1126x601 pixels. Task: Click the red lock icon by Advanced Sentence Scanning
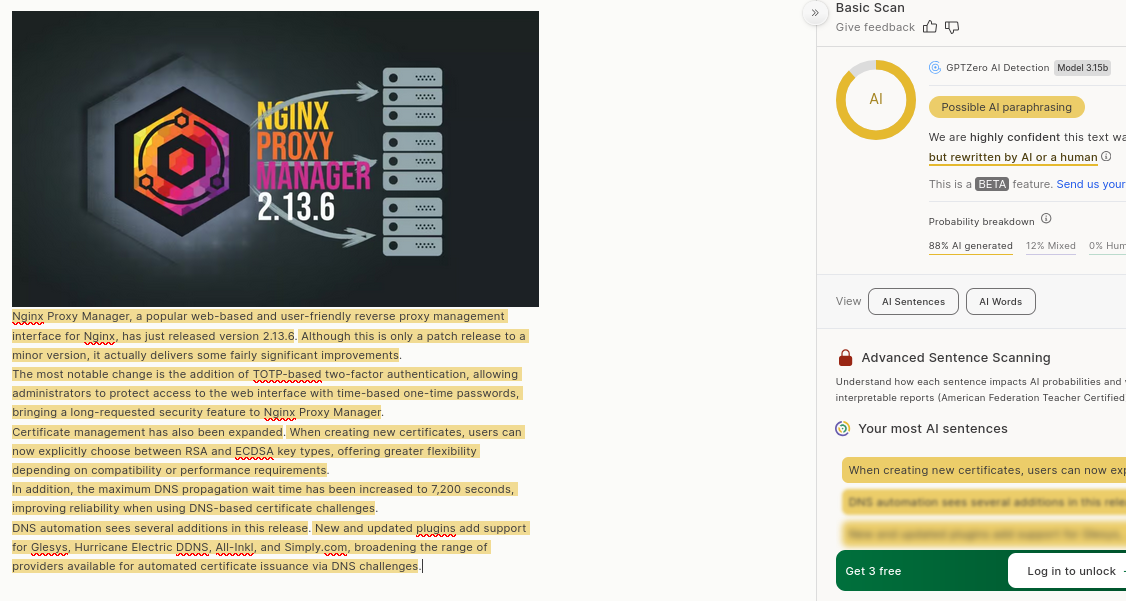pos(846,358)
